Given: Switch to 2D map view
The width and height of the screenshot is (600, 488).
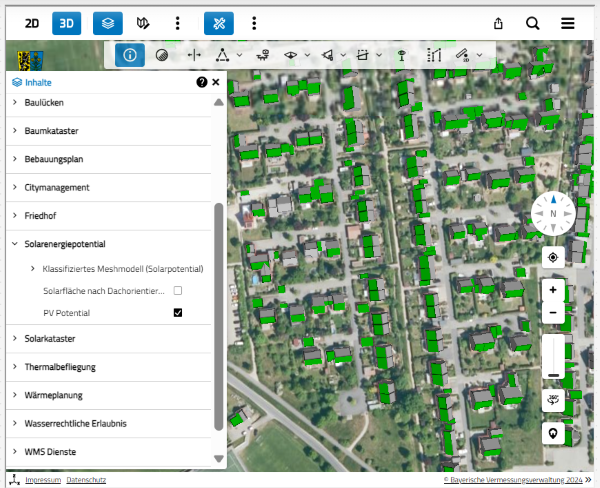Looking at the screenshot, I should pos(32,23).
